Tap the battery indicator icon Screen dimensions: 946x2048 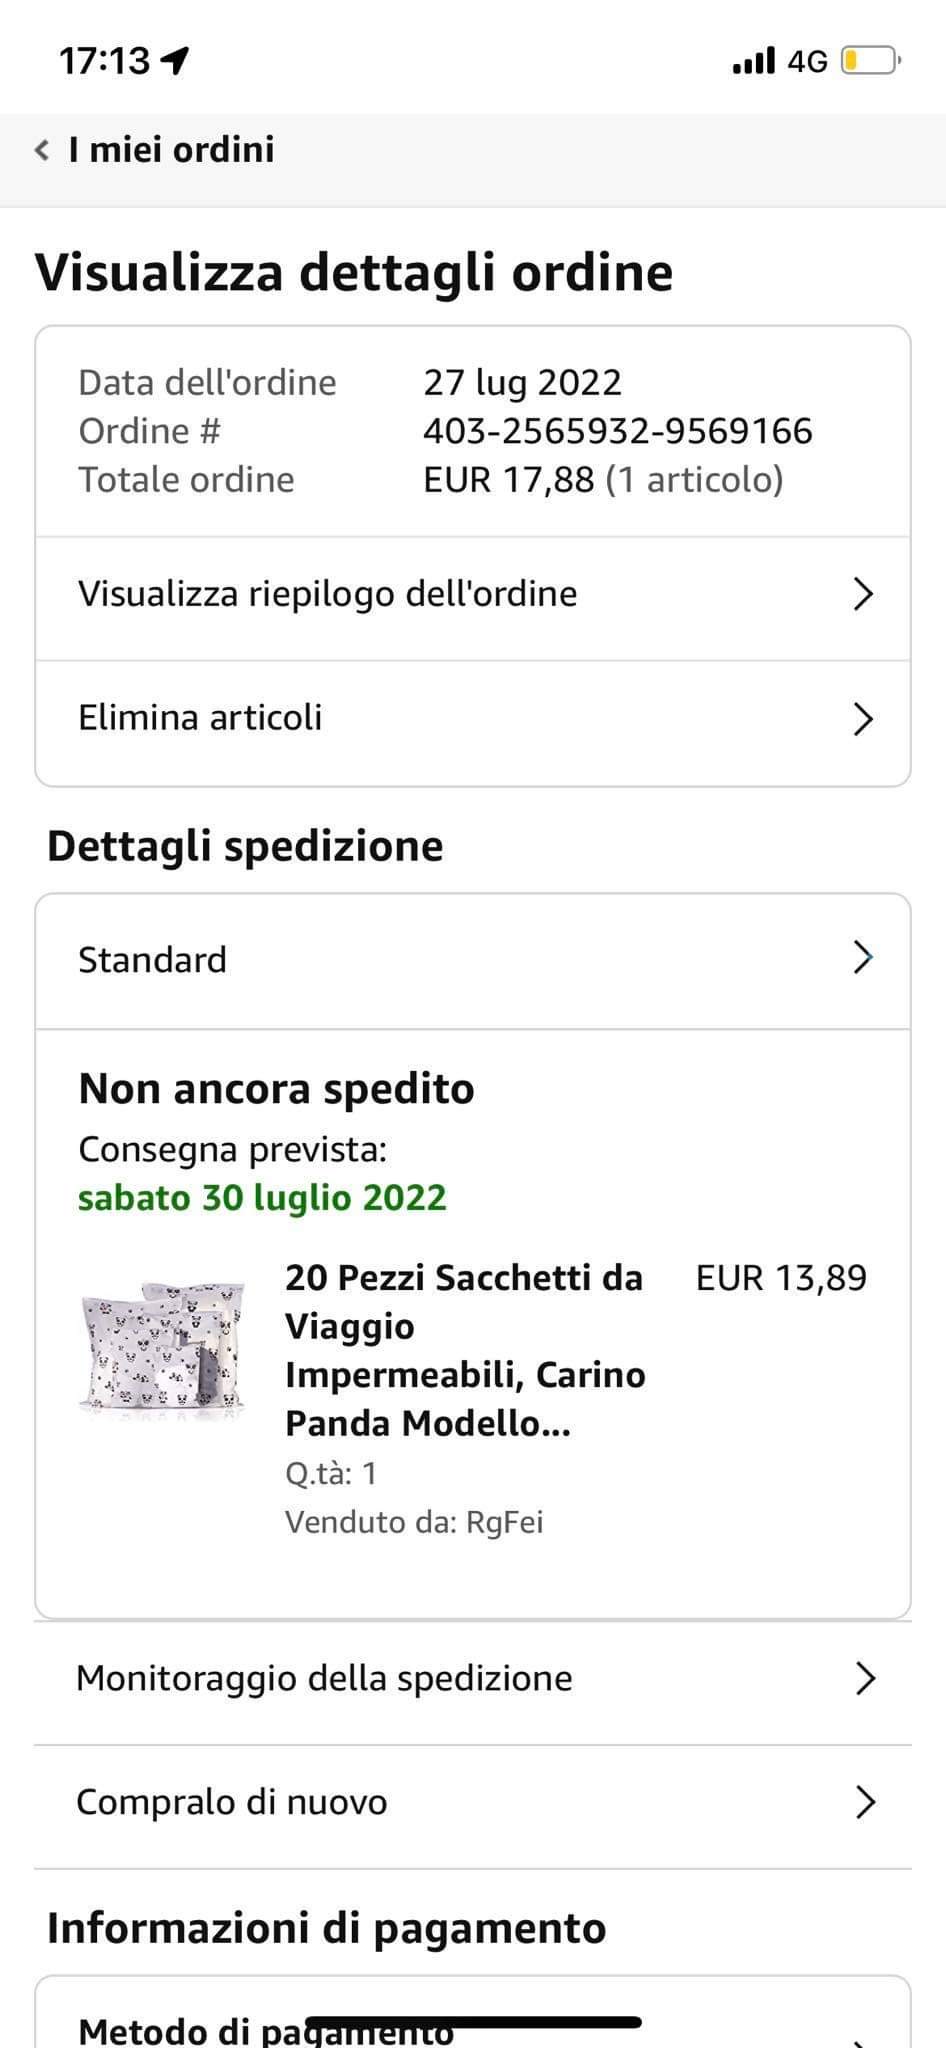click(869, 61)
